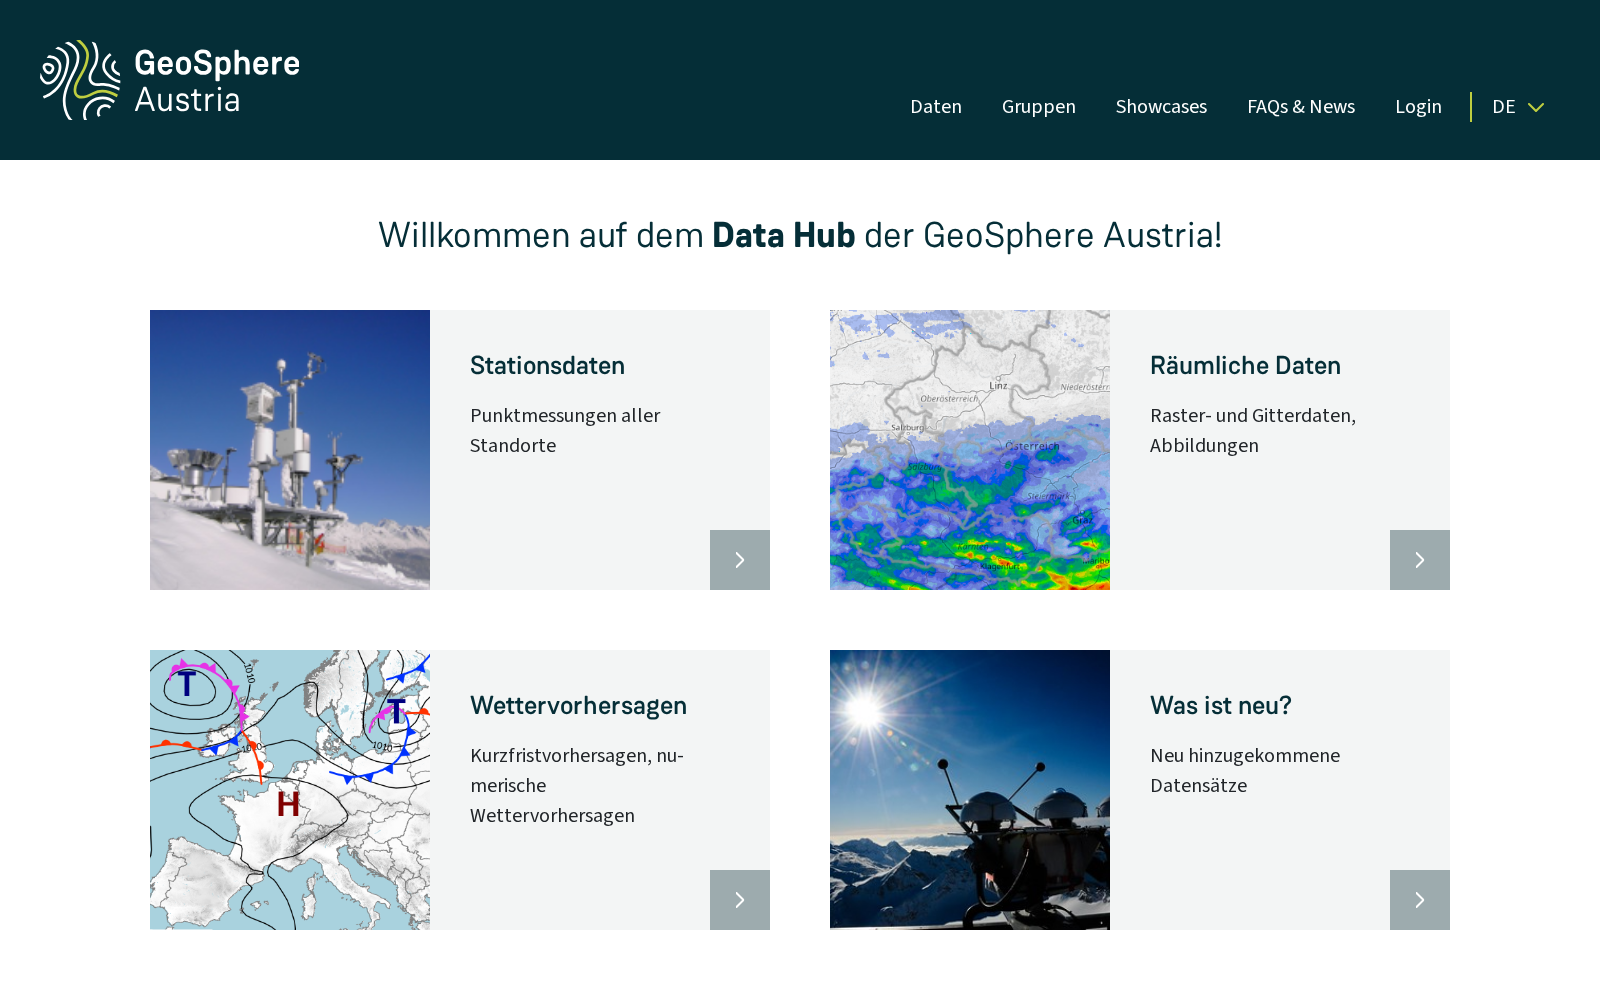
Task: Open the Was ist neu? heading
Action: [1221, 706]
